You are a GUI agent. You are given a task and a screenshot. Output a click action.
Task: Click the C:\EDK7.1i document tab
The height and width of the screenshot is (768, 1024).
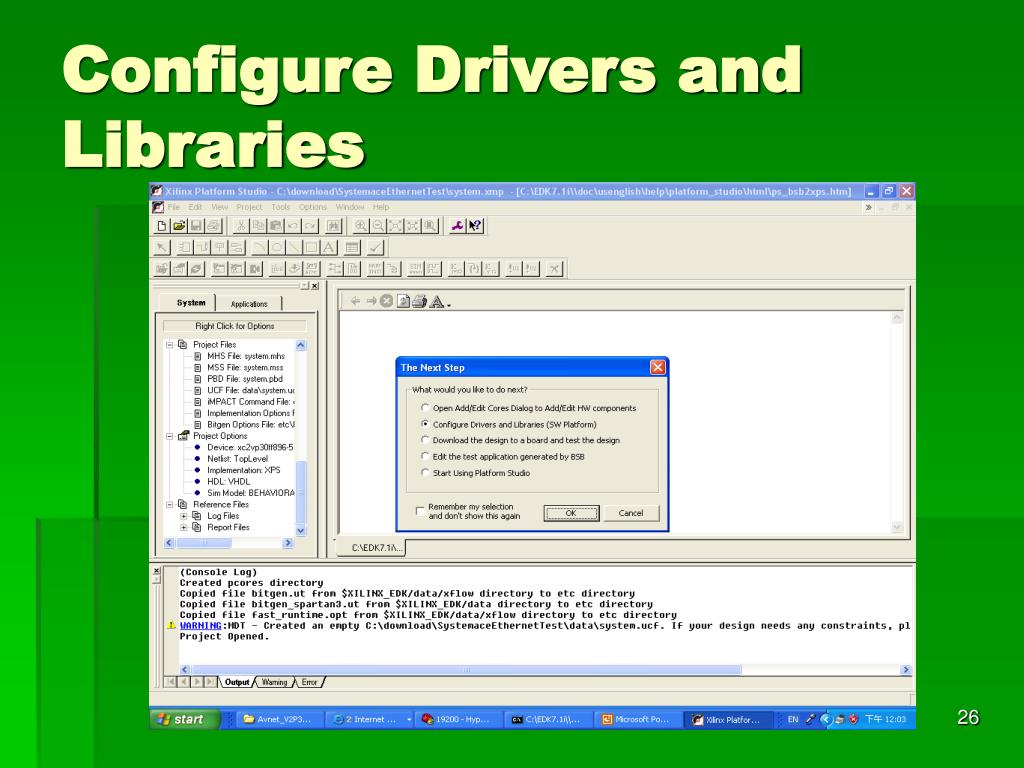[x=373, y=547]
